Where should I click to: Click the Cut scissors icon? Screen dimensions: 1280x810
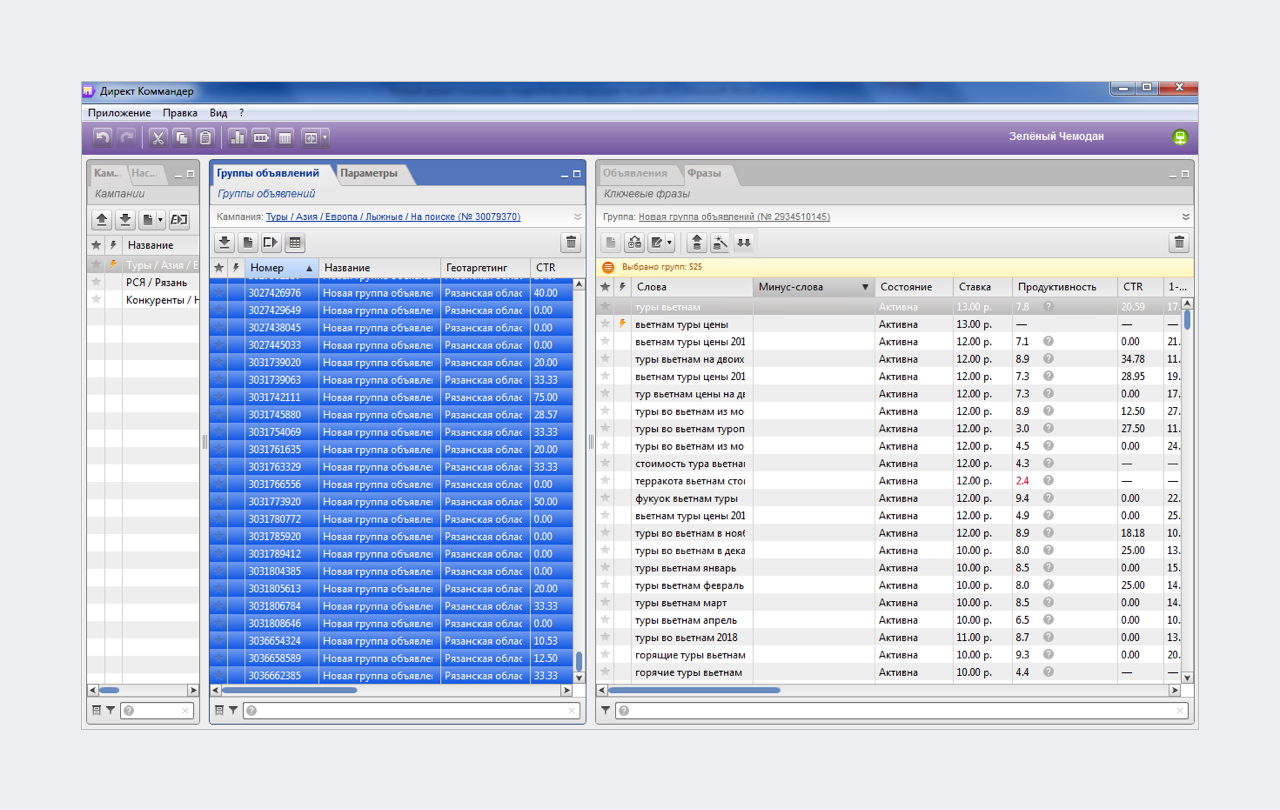[157, 137]
